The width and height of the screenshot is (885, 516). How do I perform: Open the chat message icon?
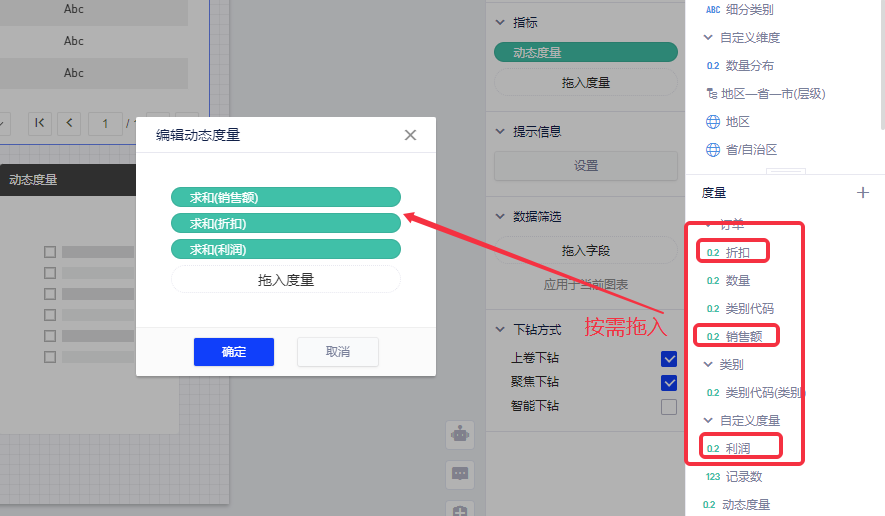click(460, 474)
